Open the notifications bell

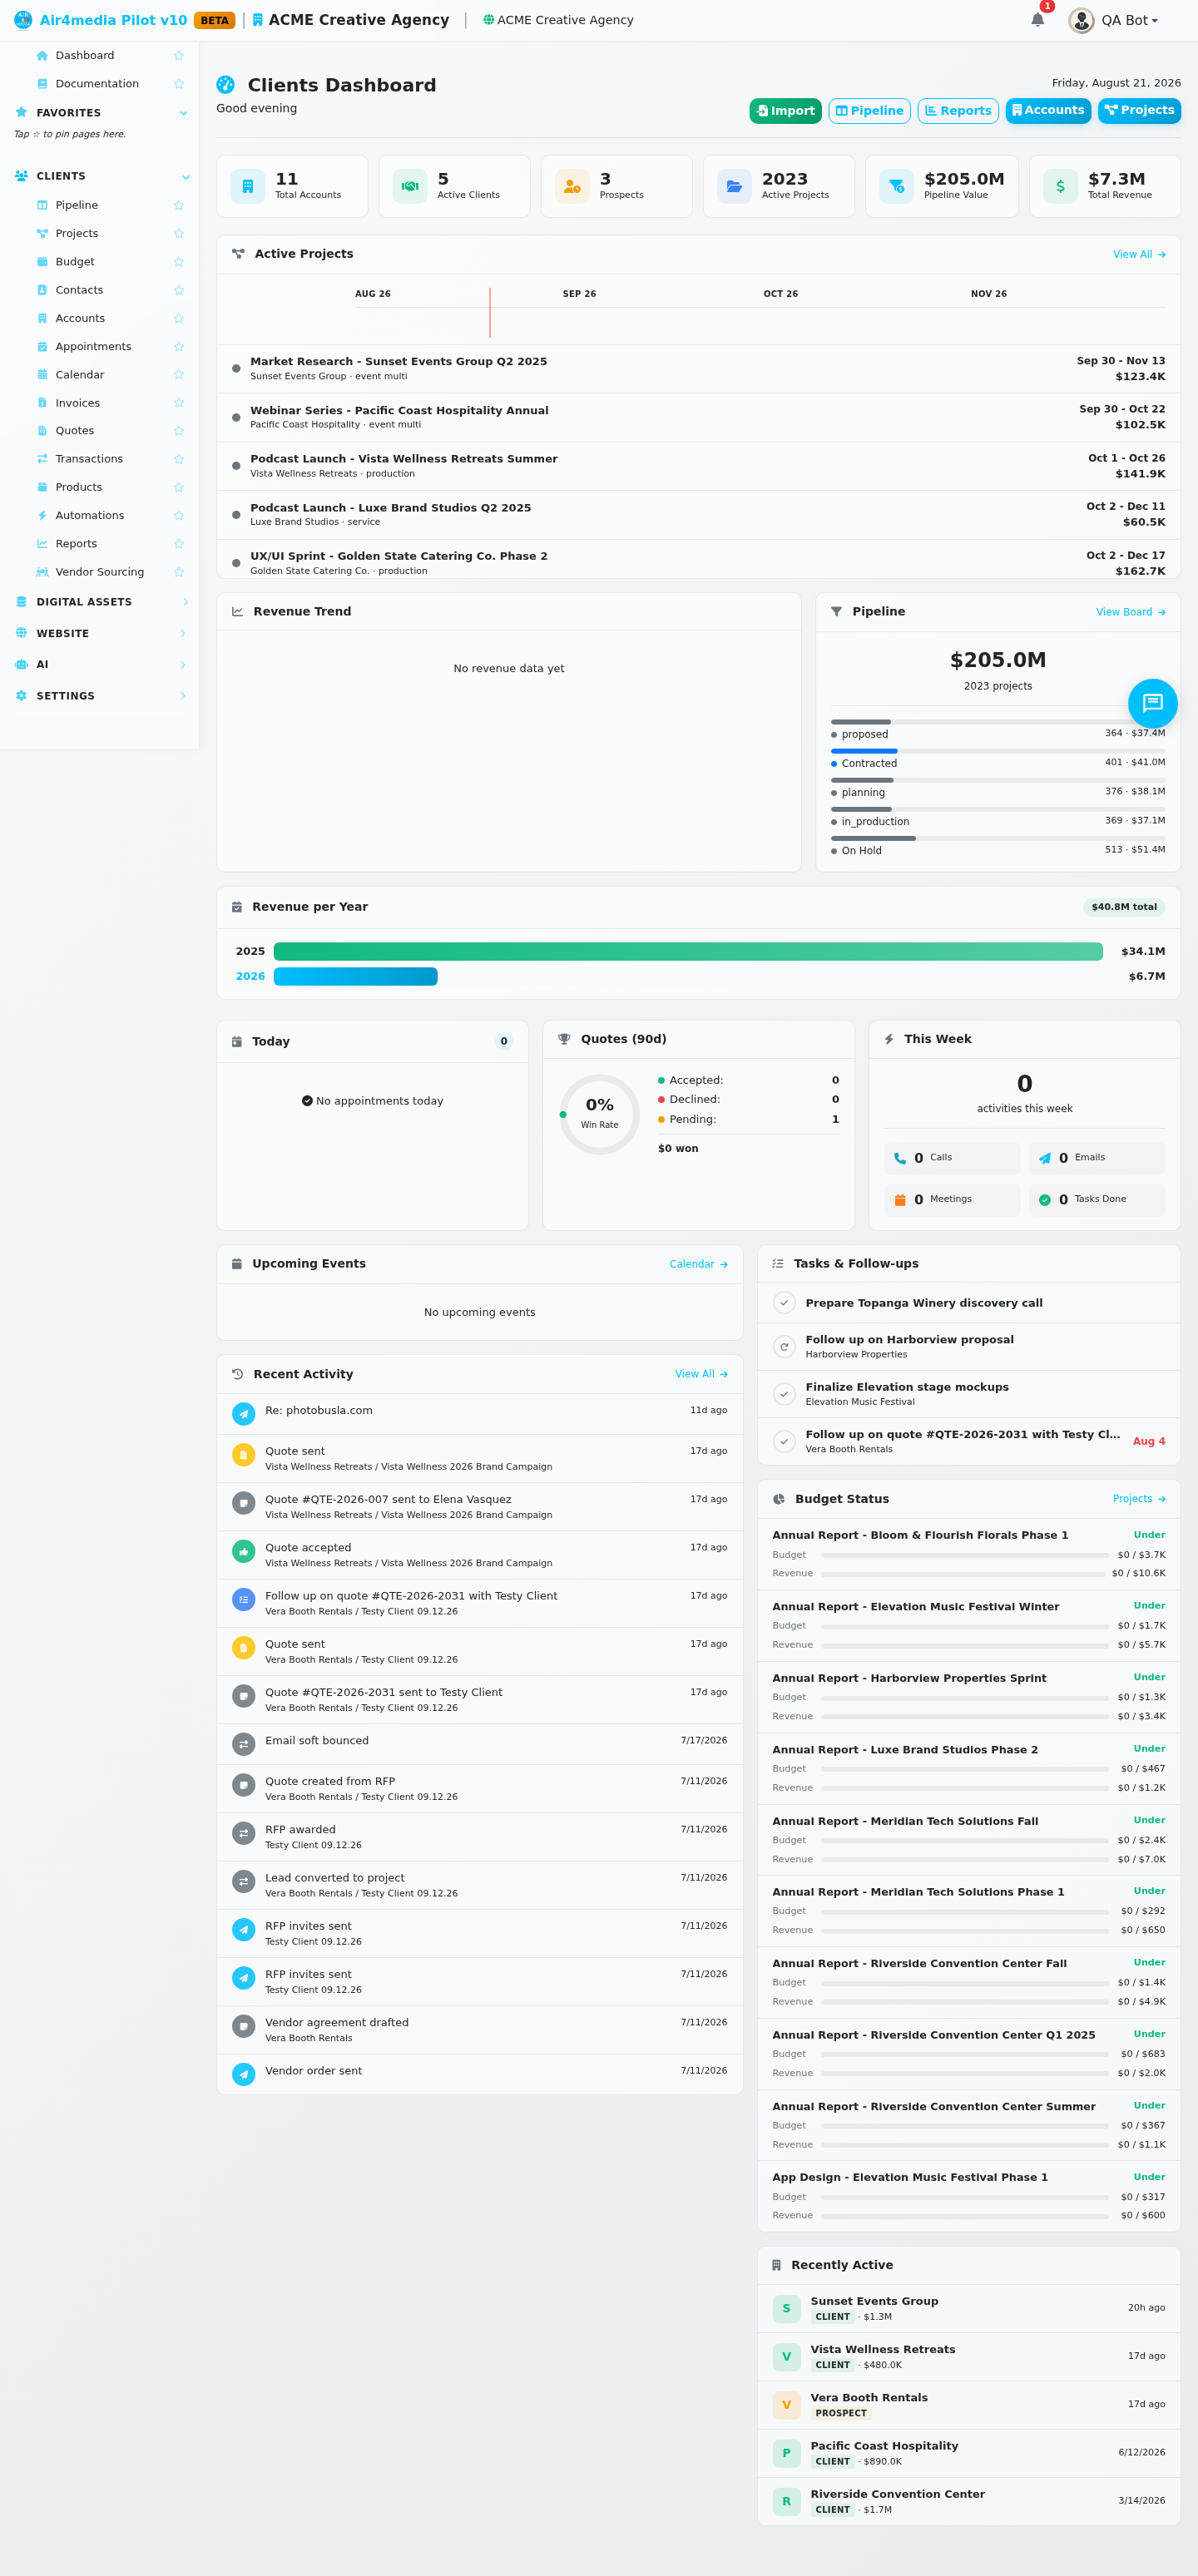tap(1037, 20)
